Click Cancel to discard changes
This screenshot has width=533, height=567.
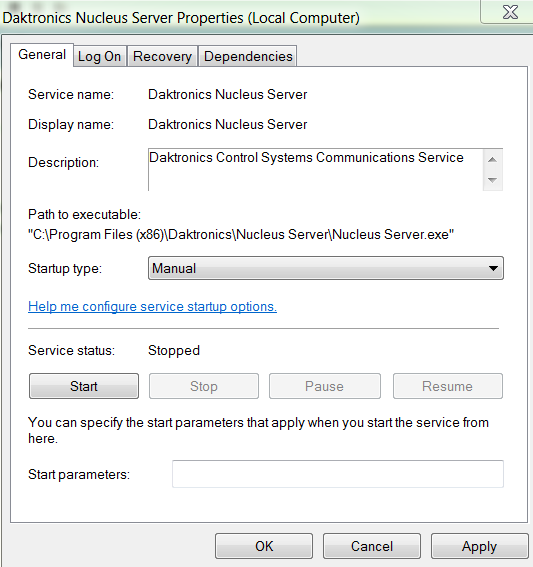pos(372,546)
